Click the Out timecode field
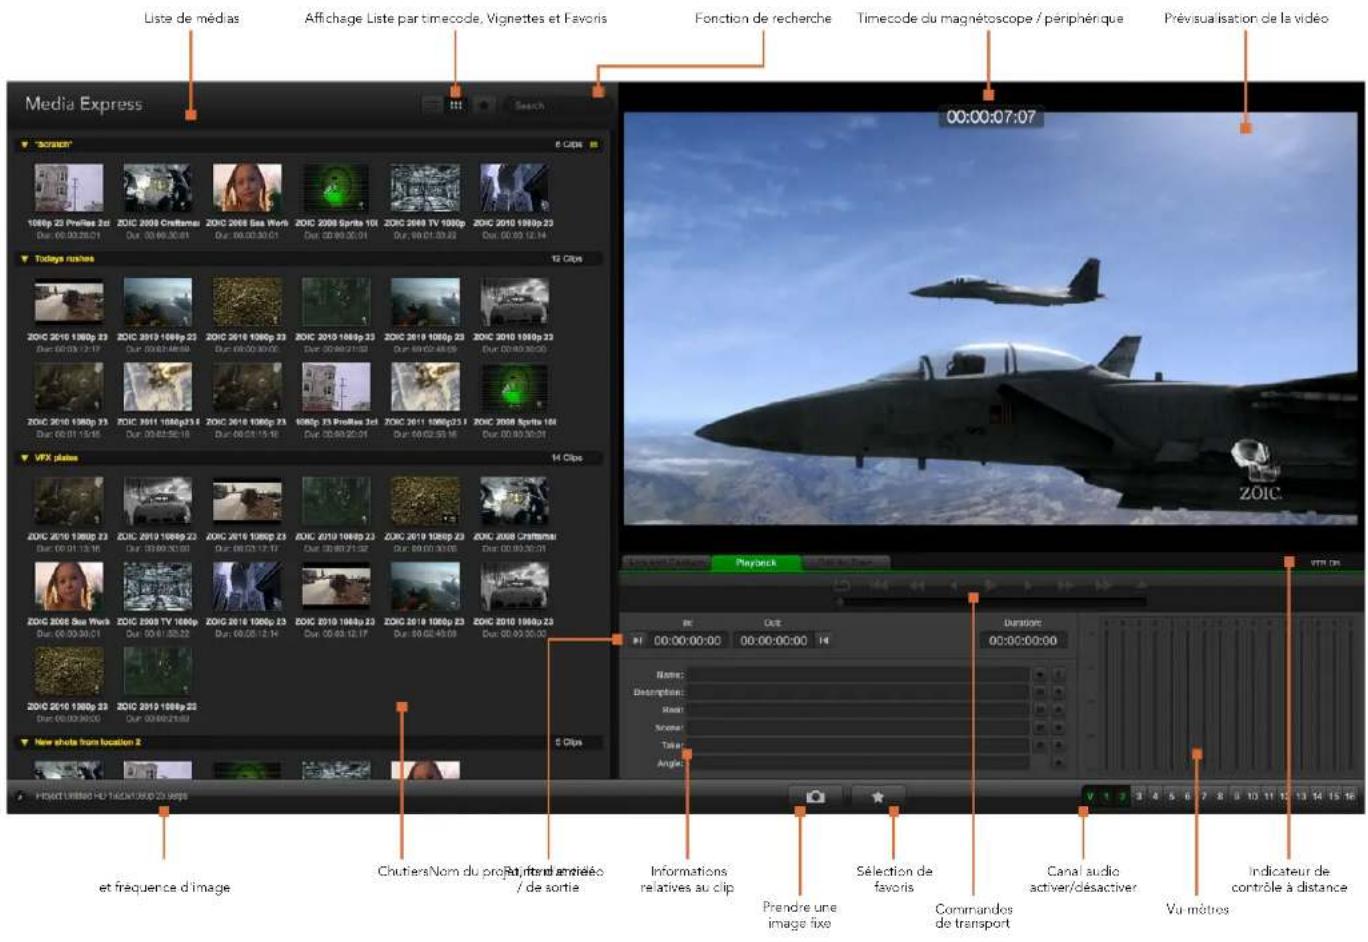1368x942 pixels. [x=773, y=641]
